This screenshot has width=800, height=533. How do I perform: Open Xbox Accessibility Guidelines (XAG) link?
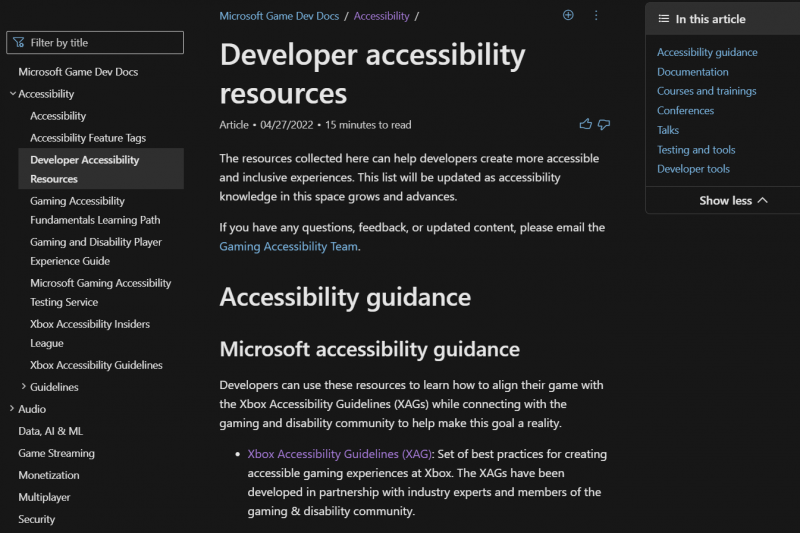tap(339, 454)
